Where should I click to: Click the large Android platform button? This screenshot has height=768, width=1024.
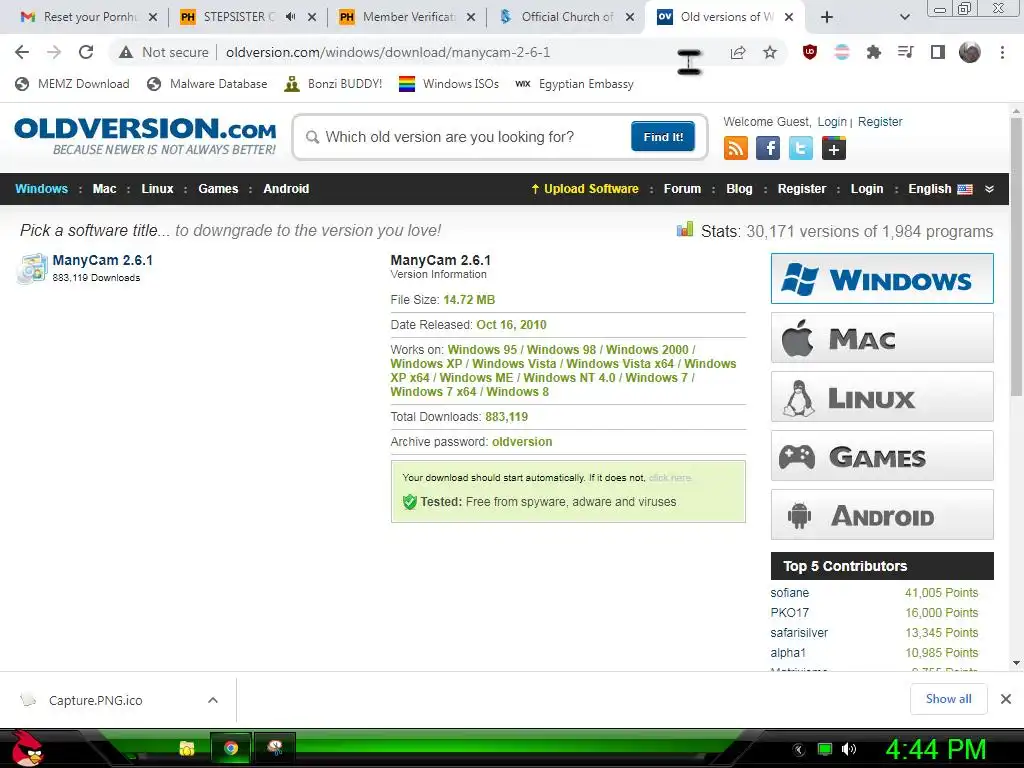point(882,515)
